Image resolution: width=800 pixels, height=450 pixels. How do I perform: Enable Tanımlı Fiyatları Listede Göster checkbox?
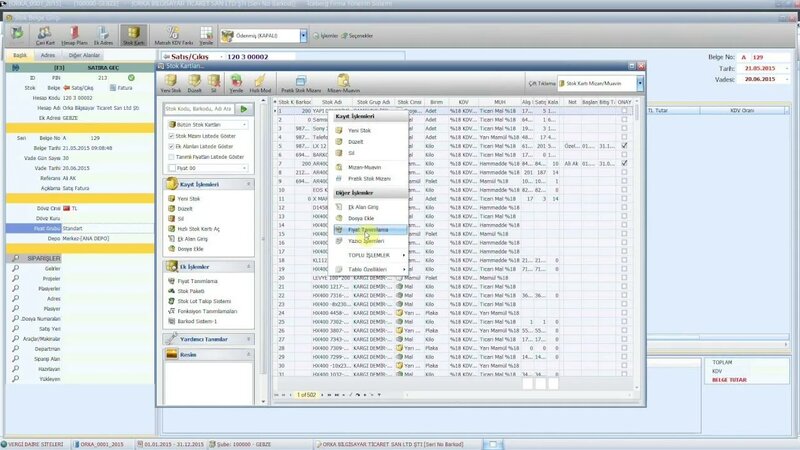click(x=171, y=157)
